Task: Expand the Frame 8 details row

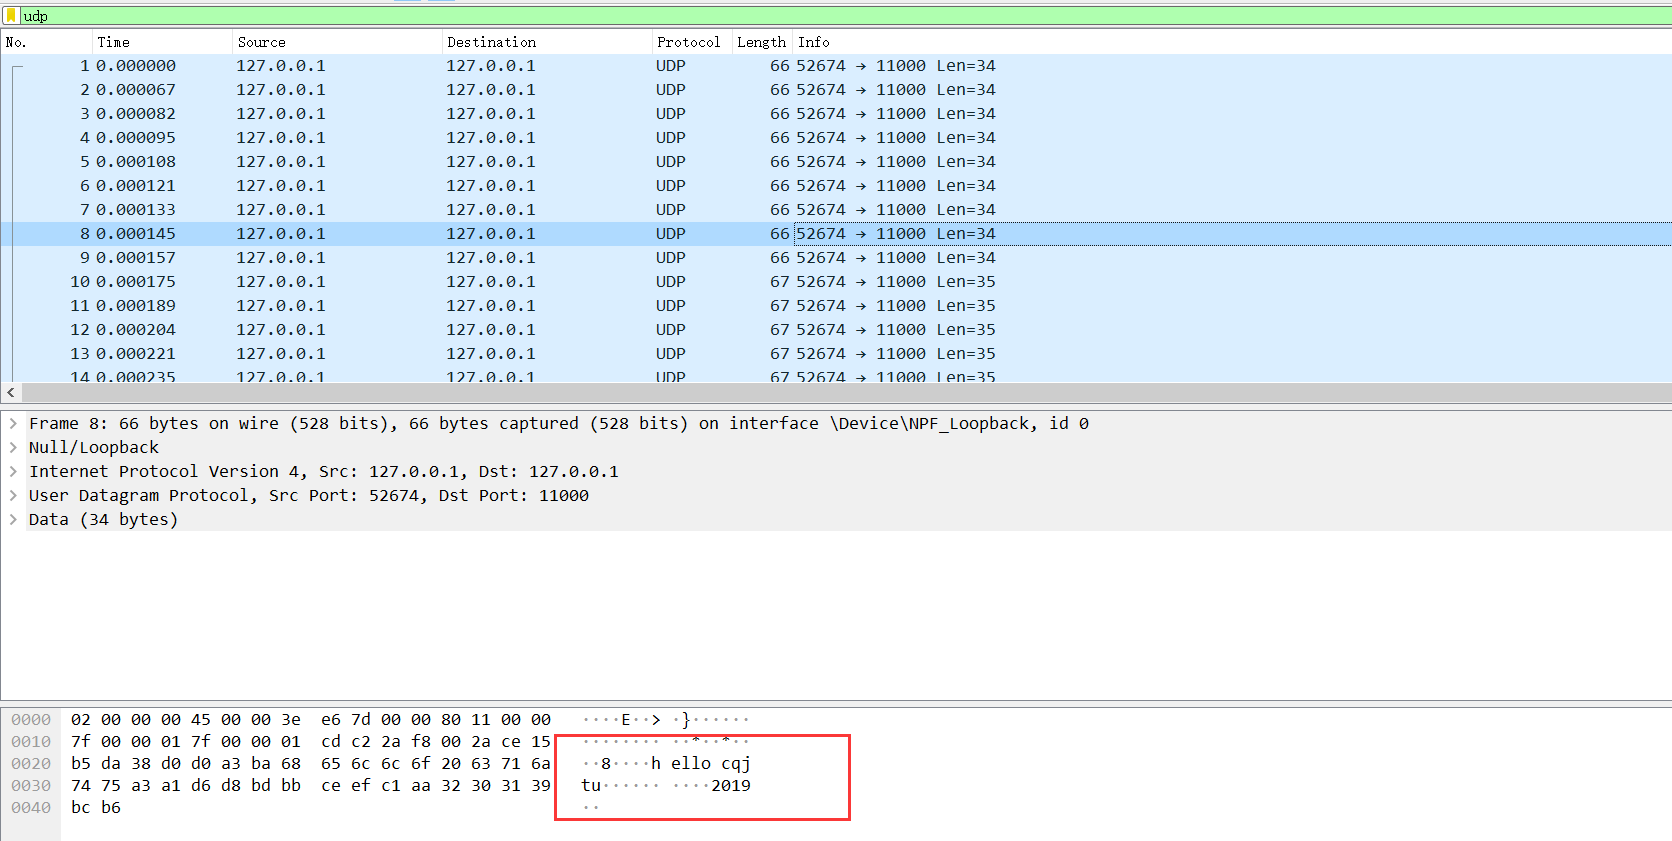Action: point(13,423)
